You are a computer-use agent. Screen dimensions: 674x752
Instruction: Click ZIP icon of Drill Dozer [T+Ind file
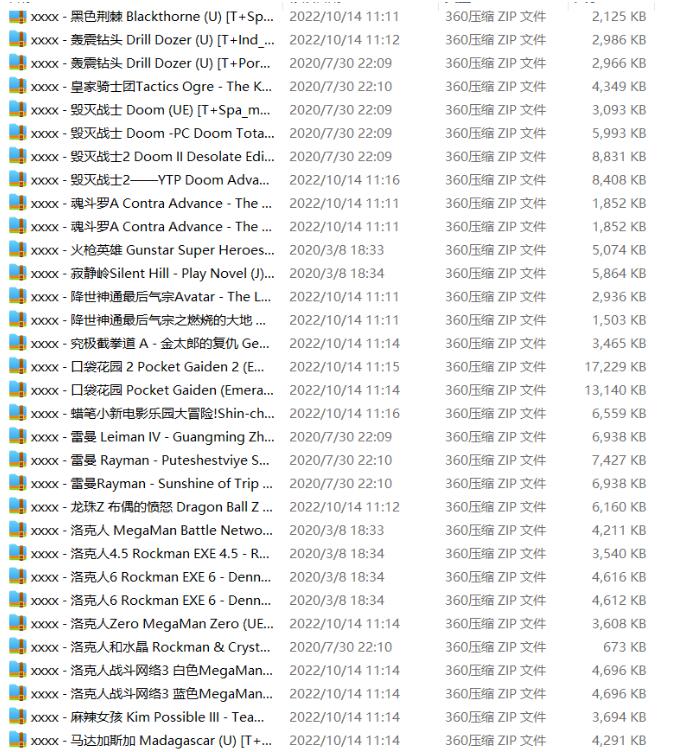click(x=18, y=39)
